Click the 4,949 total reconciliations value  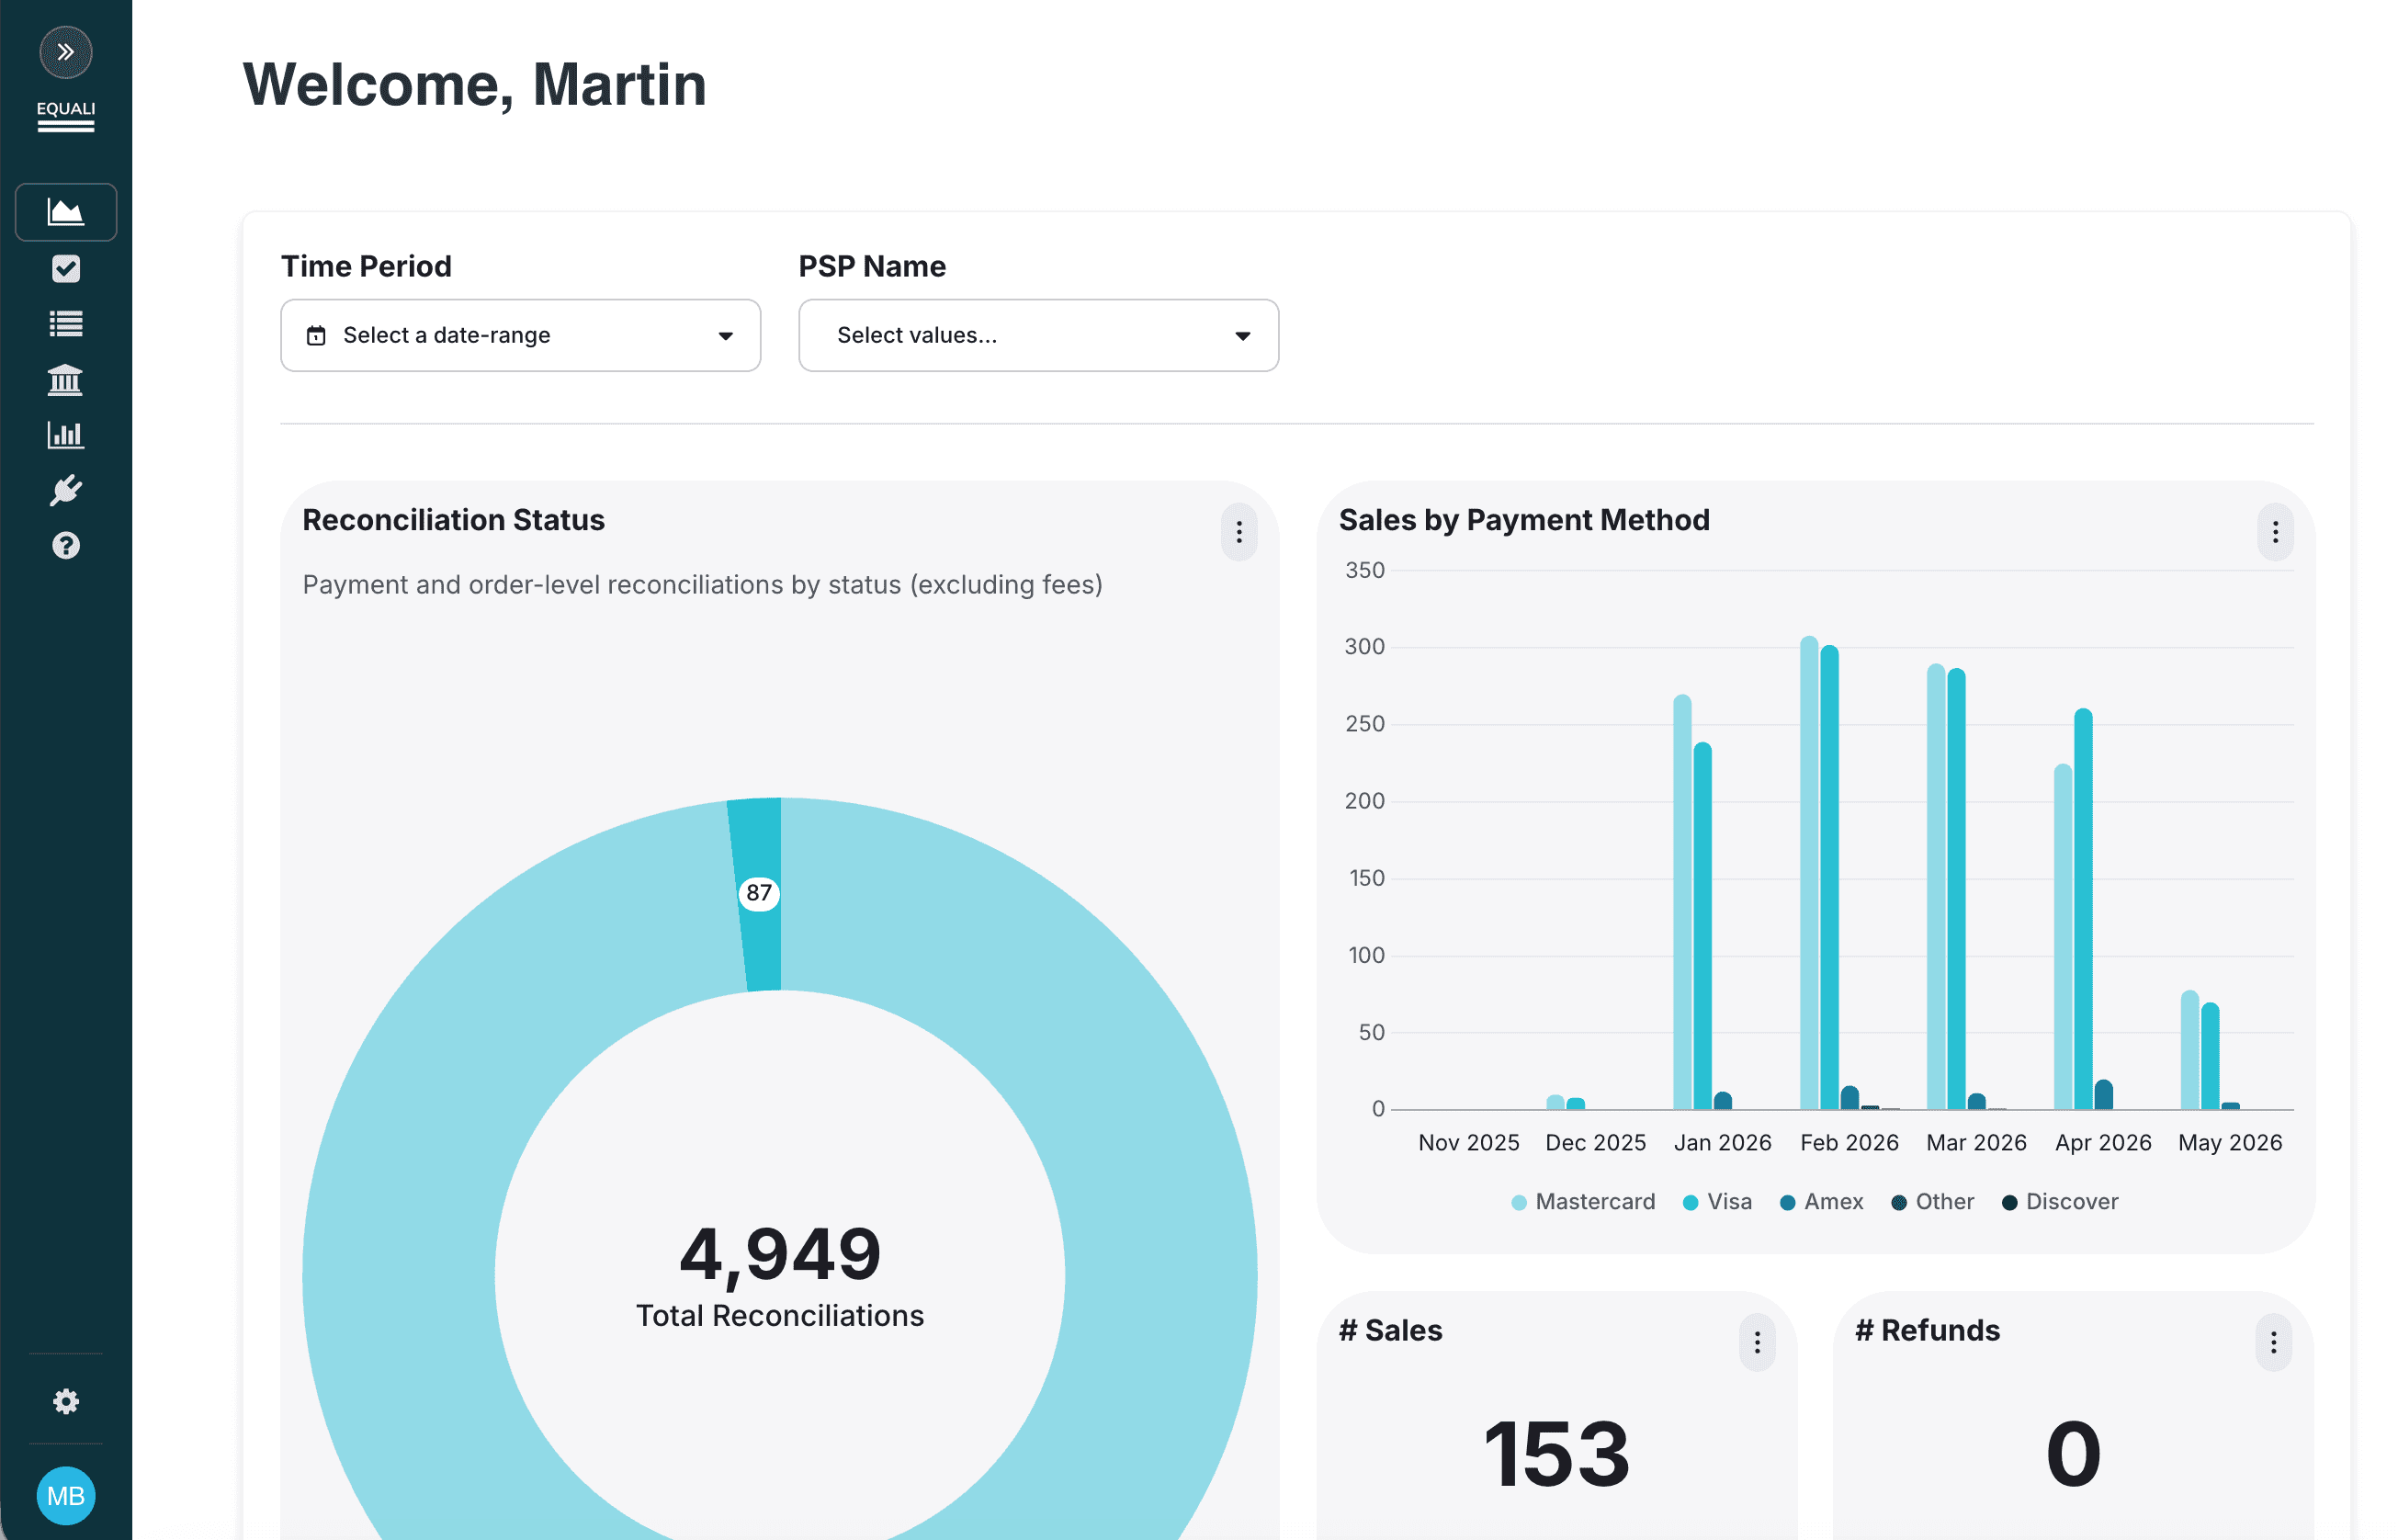[780, 1254]
